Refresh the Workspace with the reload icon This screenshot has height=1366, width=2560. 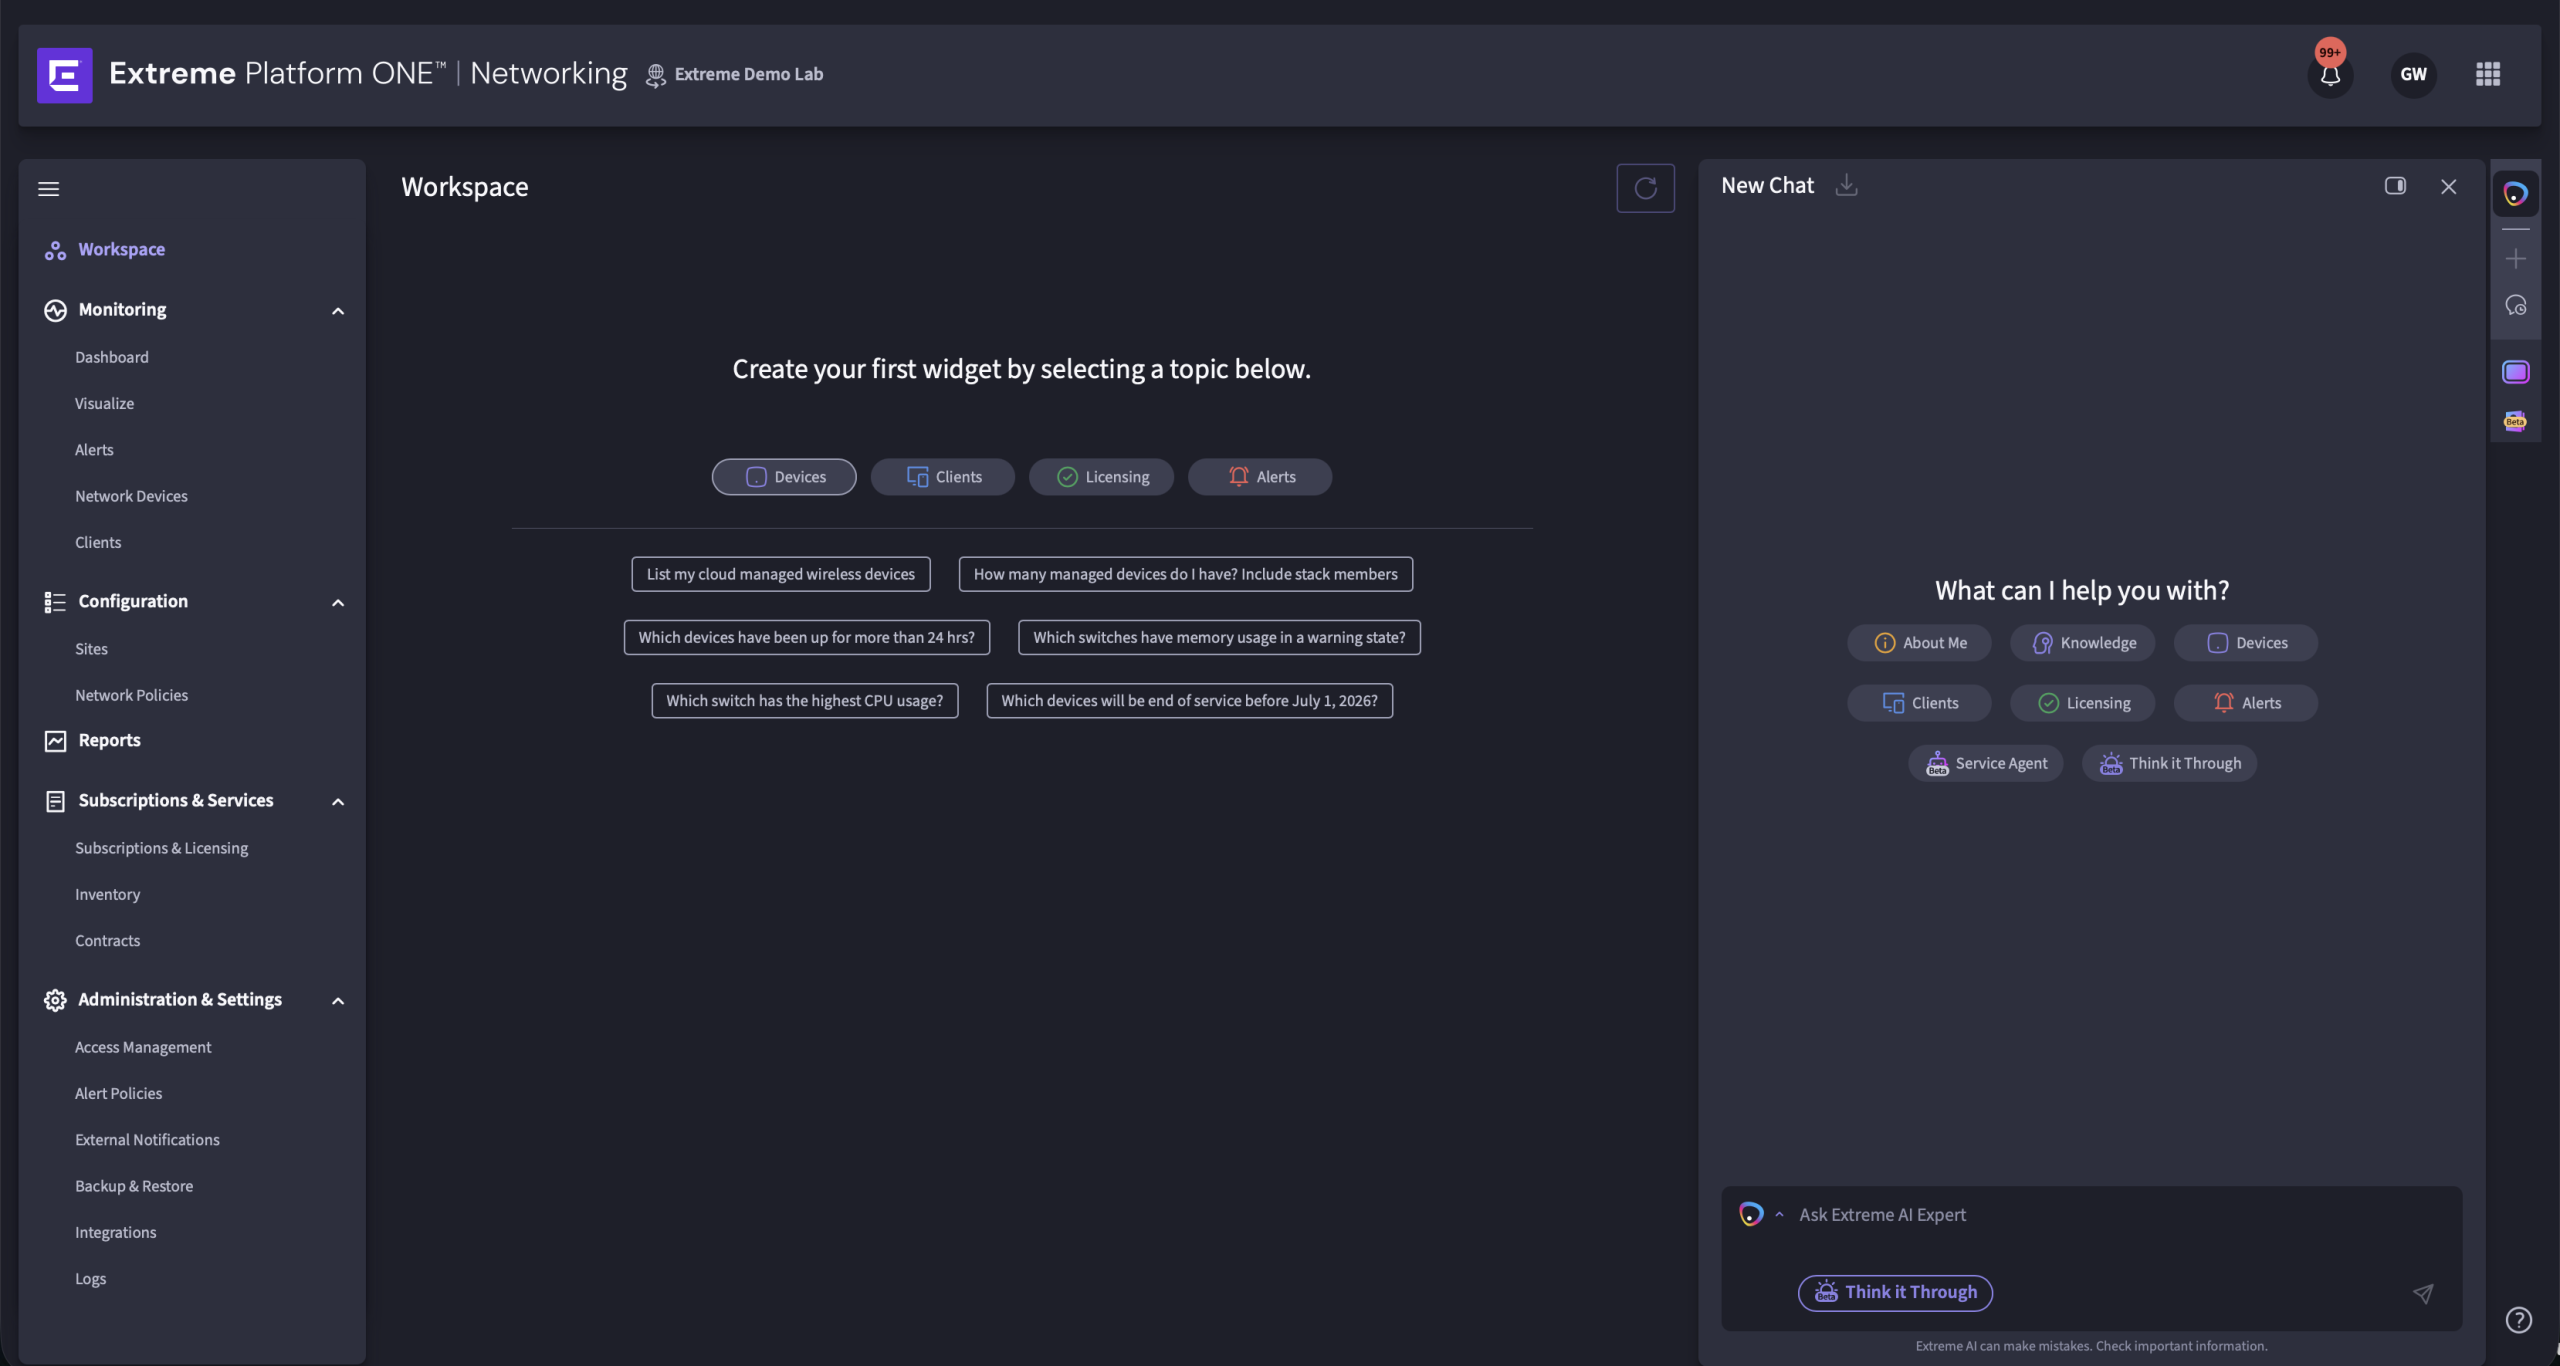[1645, 188]
